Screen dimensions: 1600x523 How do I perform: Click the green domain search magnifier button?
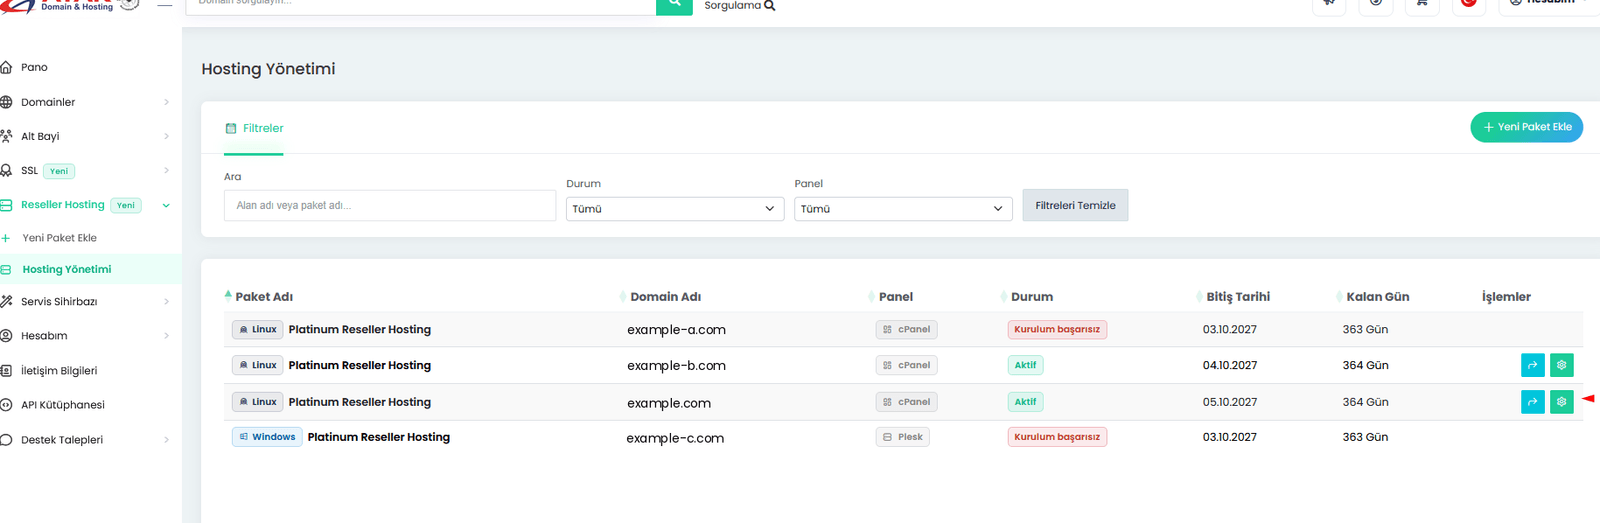pos(674,5)
